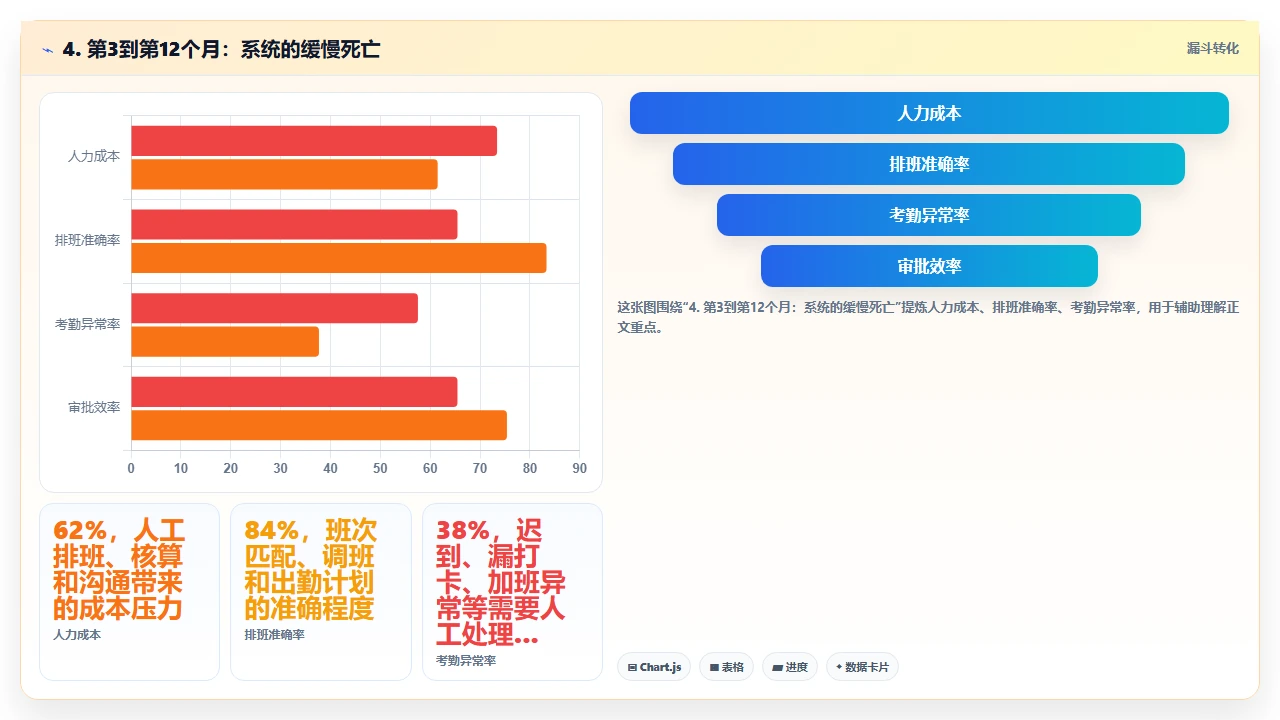This screenshot has width=1280, height=720.
Task: Click the 表格 chip
Action: pos(726,667)
